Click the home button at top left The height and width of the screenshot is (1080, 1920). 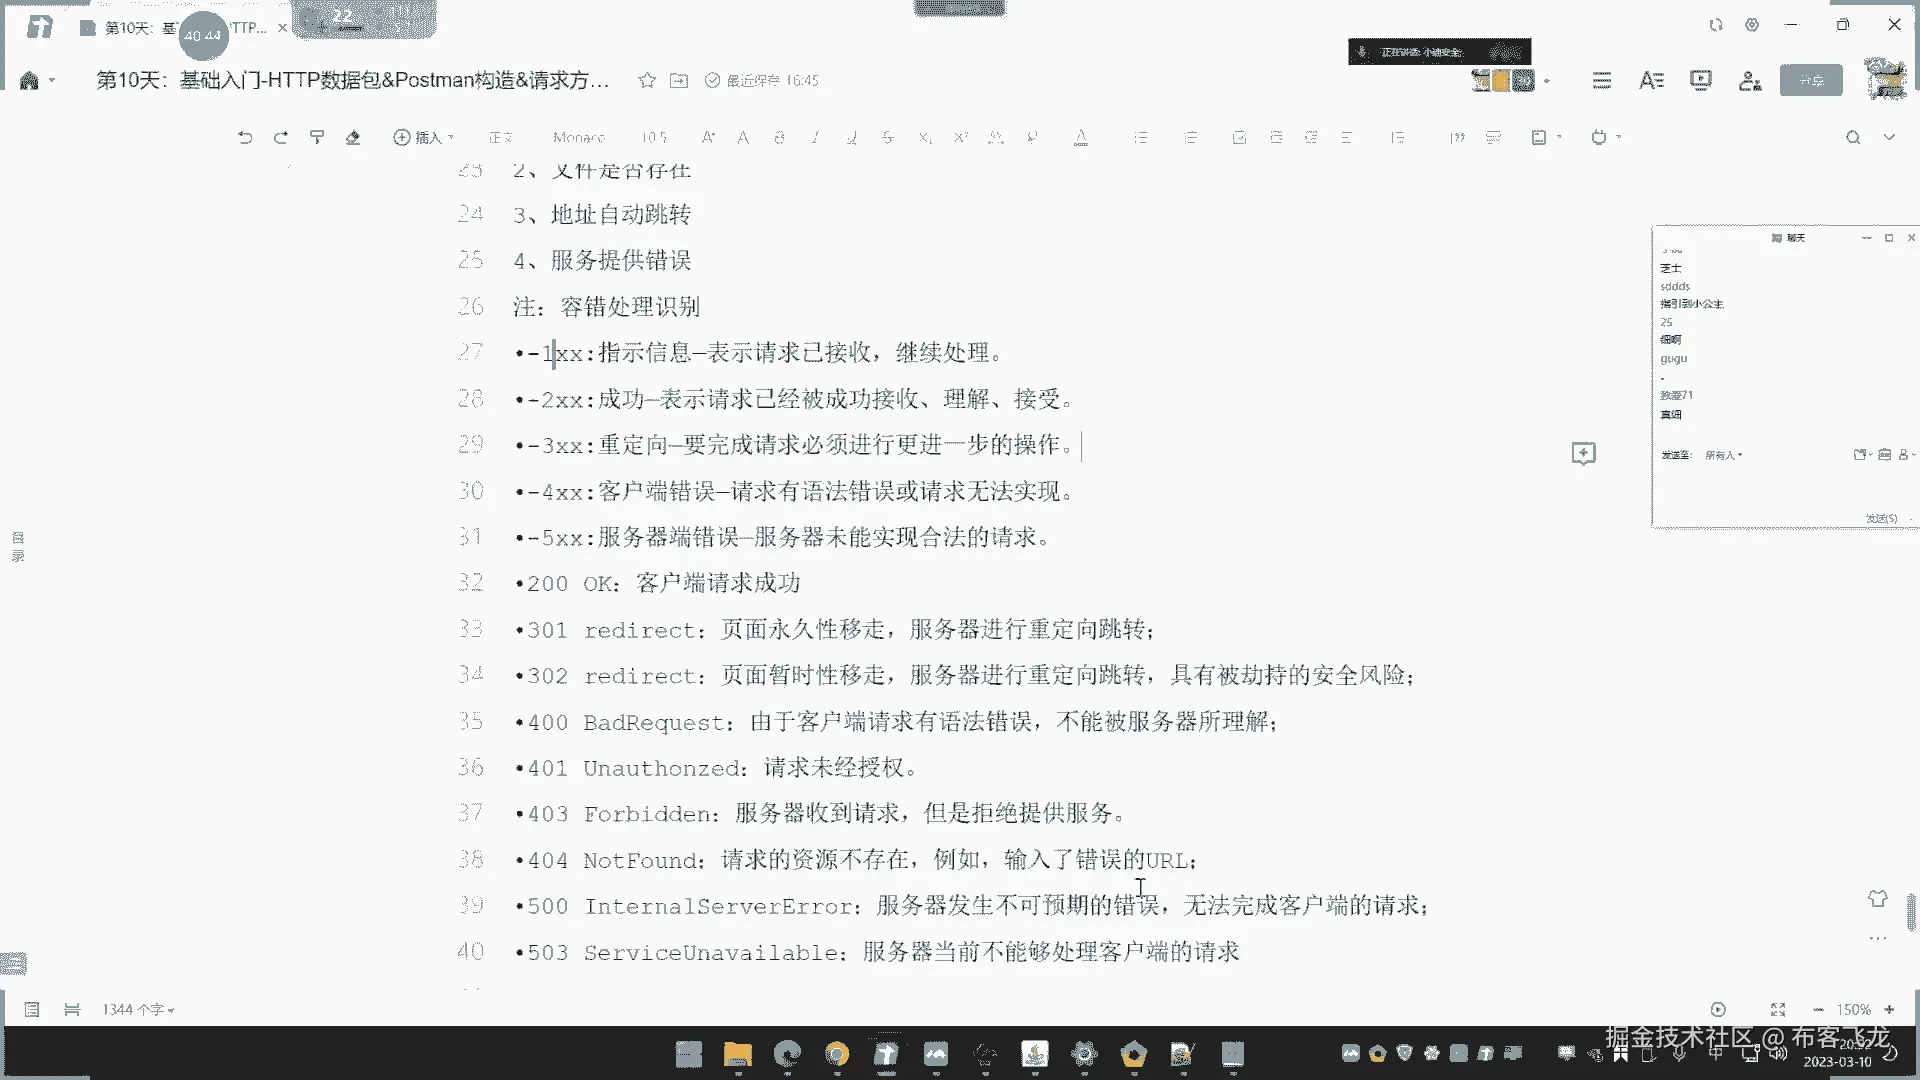click(29, 81)
